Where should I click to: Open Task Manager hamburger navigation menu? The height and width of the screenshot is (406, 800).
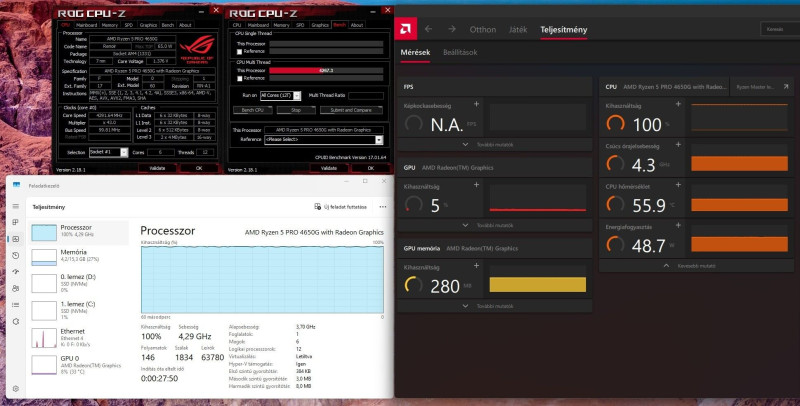16,207
